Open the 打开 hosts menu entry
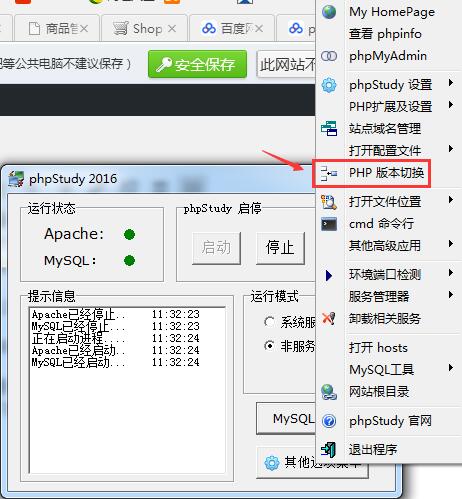 pos(378,348)
